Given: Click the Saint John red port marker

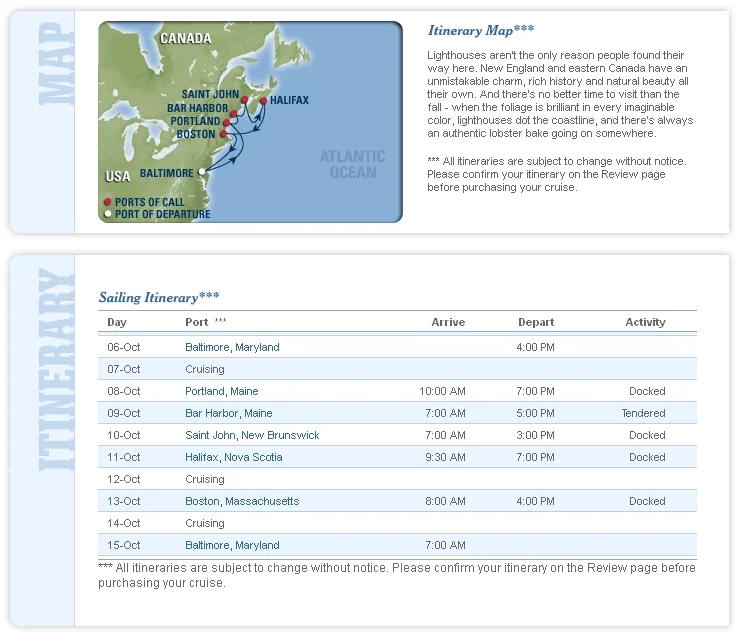Looking at the screenshot, I should [x=244, y=100].
